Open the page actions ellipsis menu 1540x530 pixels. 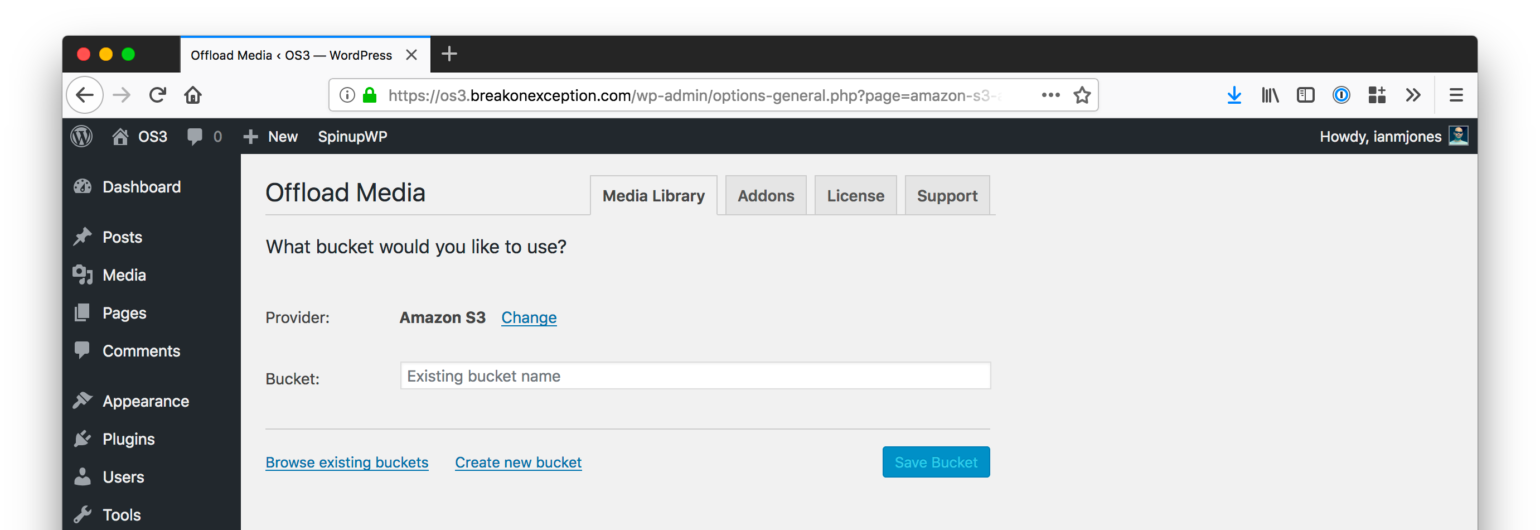1050,95
